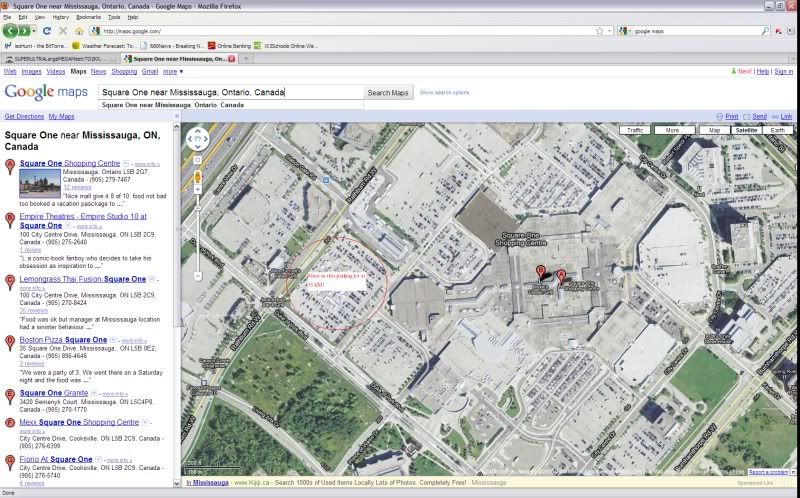Screen dimensions: 800x498
Task: Toggle the Traffic map layer
Action: coord(632,130)
